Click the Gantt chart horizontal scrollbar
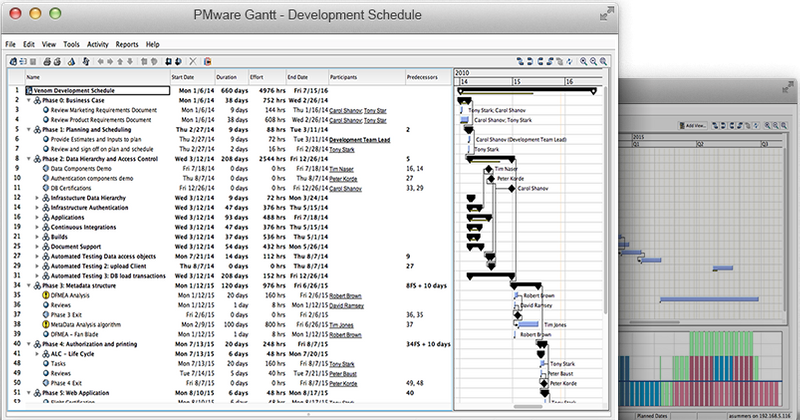The image size is (800, 420). [x=529, y=407]
